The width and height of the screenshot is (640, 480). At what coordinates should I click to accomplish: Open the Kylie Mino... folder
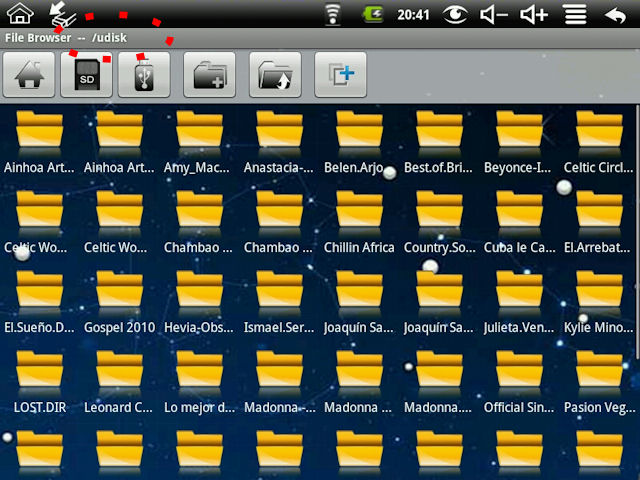(x=599, y=302)
